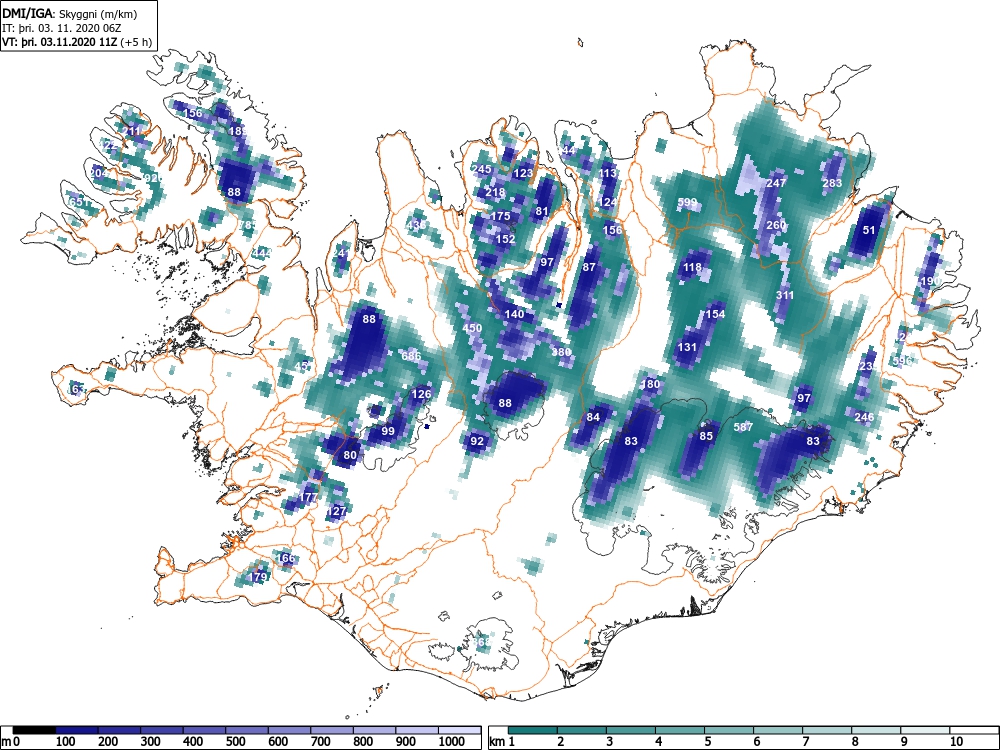Click the dark navy swatch between 100 and 200
This screenshot has height=750, width=1000.
click(x=77, y=730)
